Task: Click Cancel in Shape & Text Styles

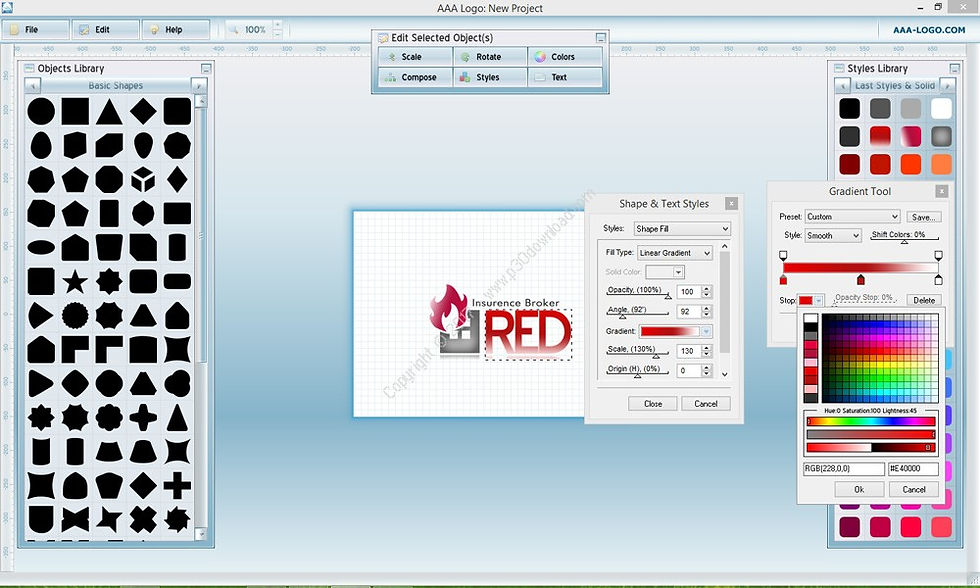Action: click(706, 404)
